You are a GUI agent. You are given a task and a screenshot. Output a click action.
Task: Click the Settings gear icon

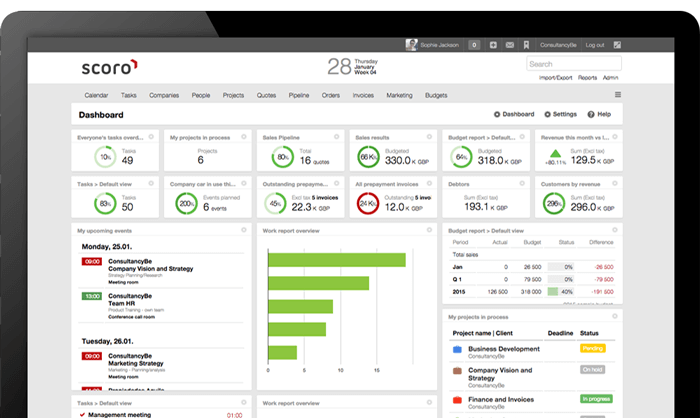(547, 114)
